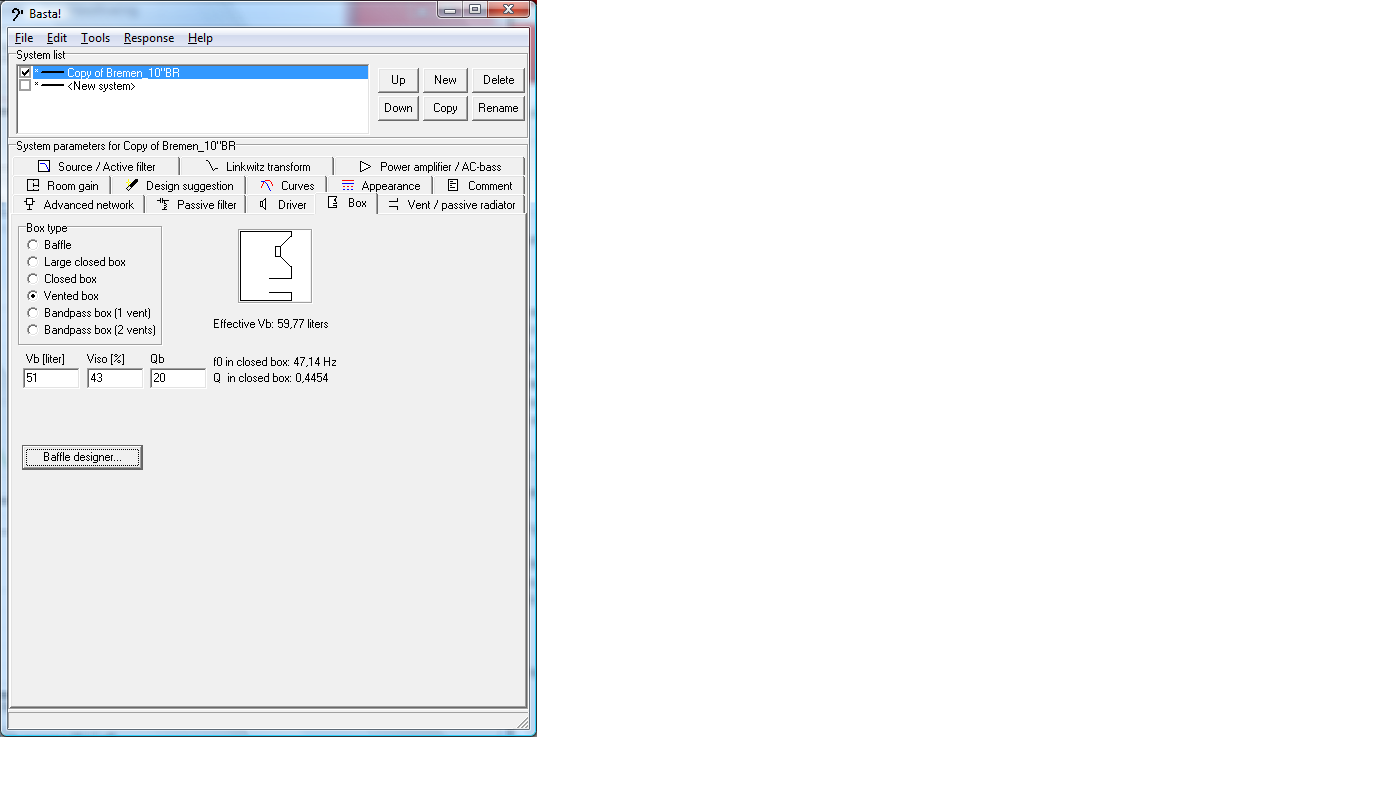Select the Passive filter tab
The image size is (1378, 795).
click(197, 205)
